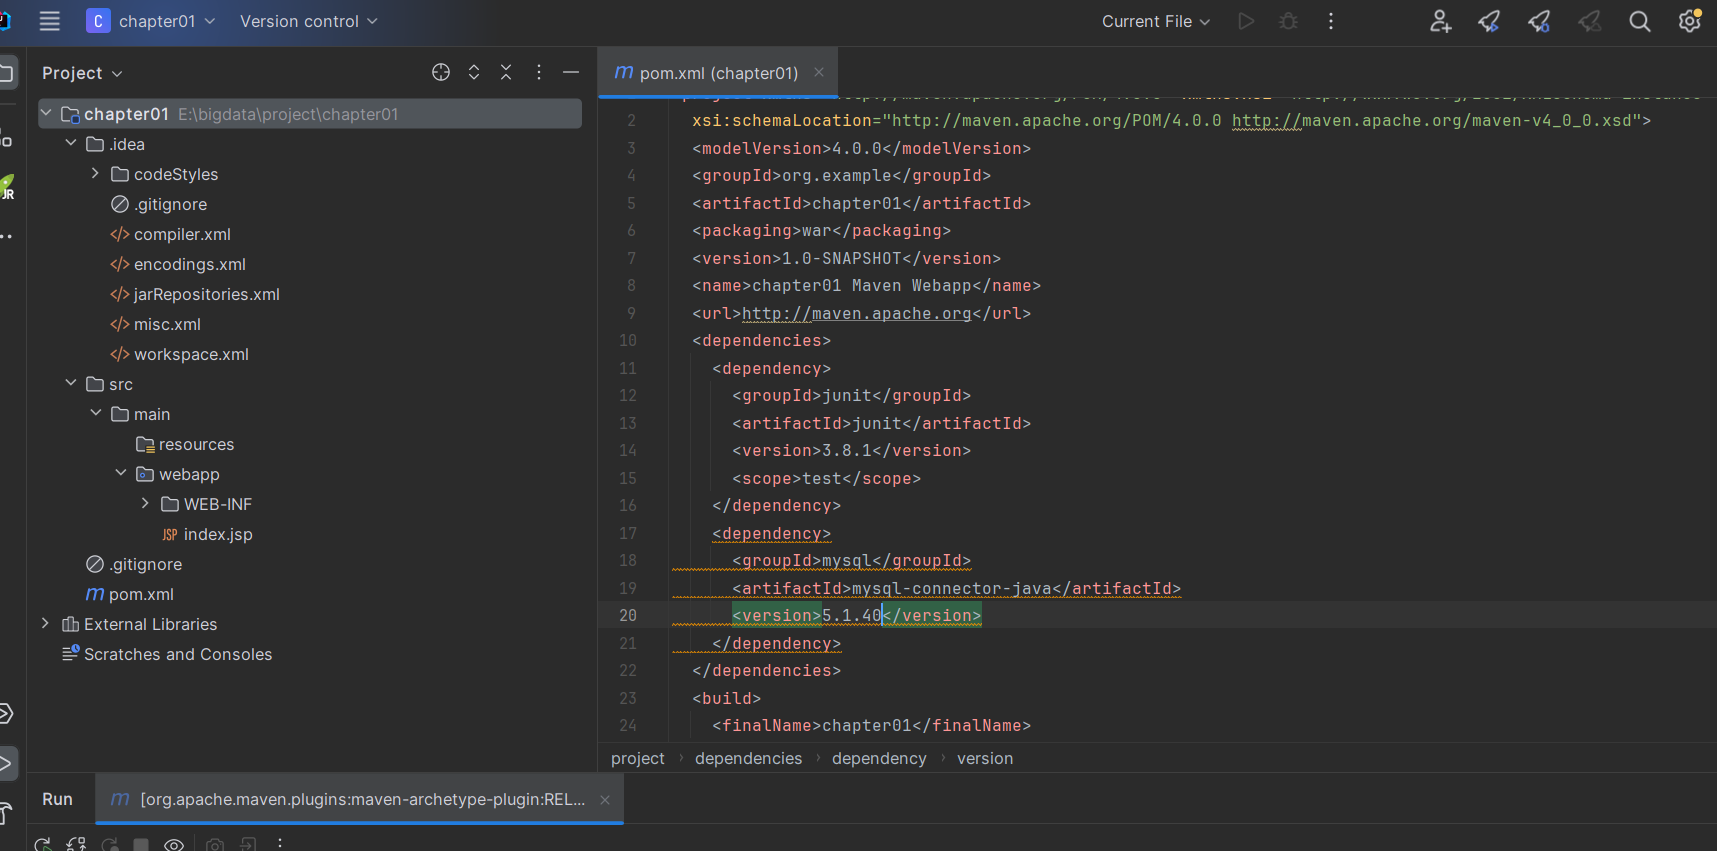The height and width of the screenshot is (851, 1717).
Task: Select pom.xml in the project tree
Action: pyautogui.click(x=130, y=594)
